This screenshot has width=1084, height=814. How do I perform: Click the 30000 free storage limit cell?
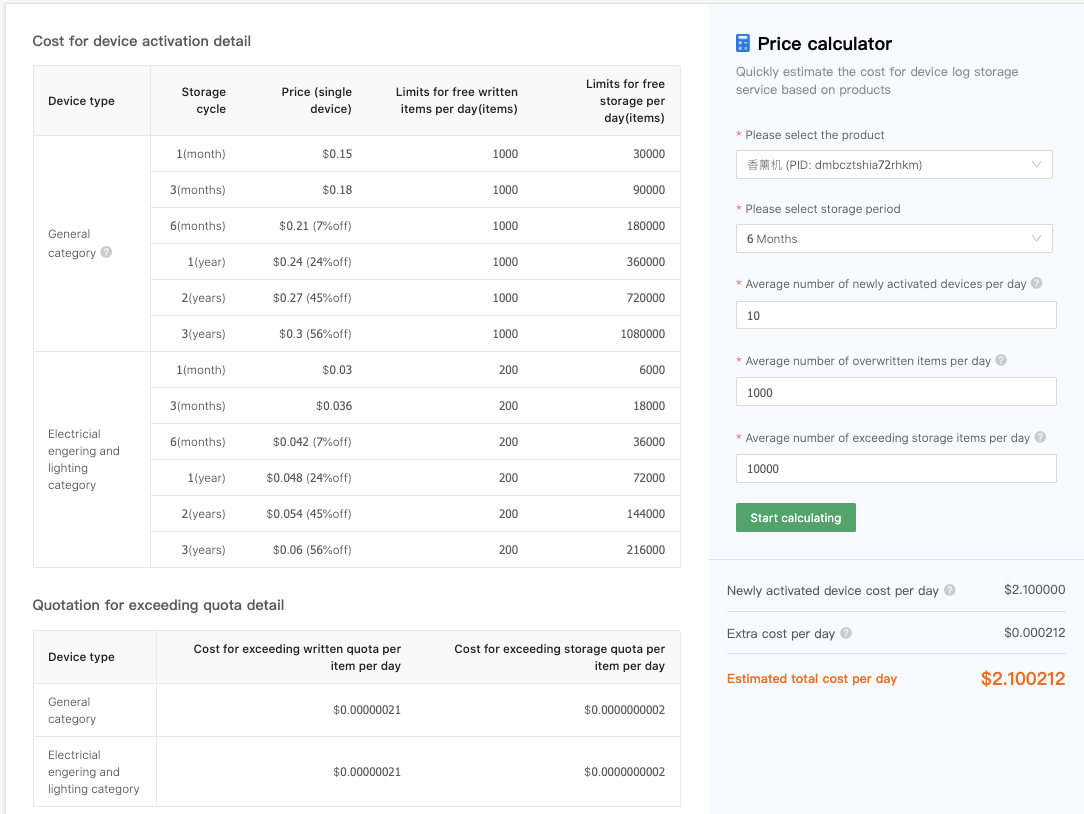point(649,154)
